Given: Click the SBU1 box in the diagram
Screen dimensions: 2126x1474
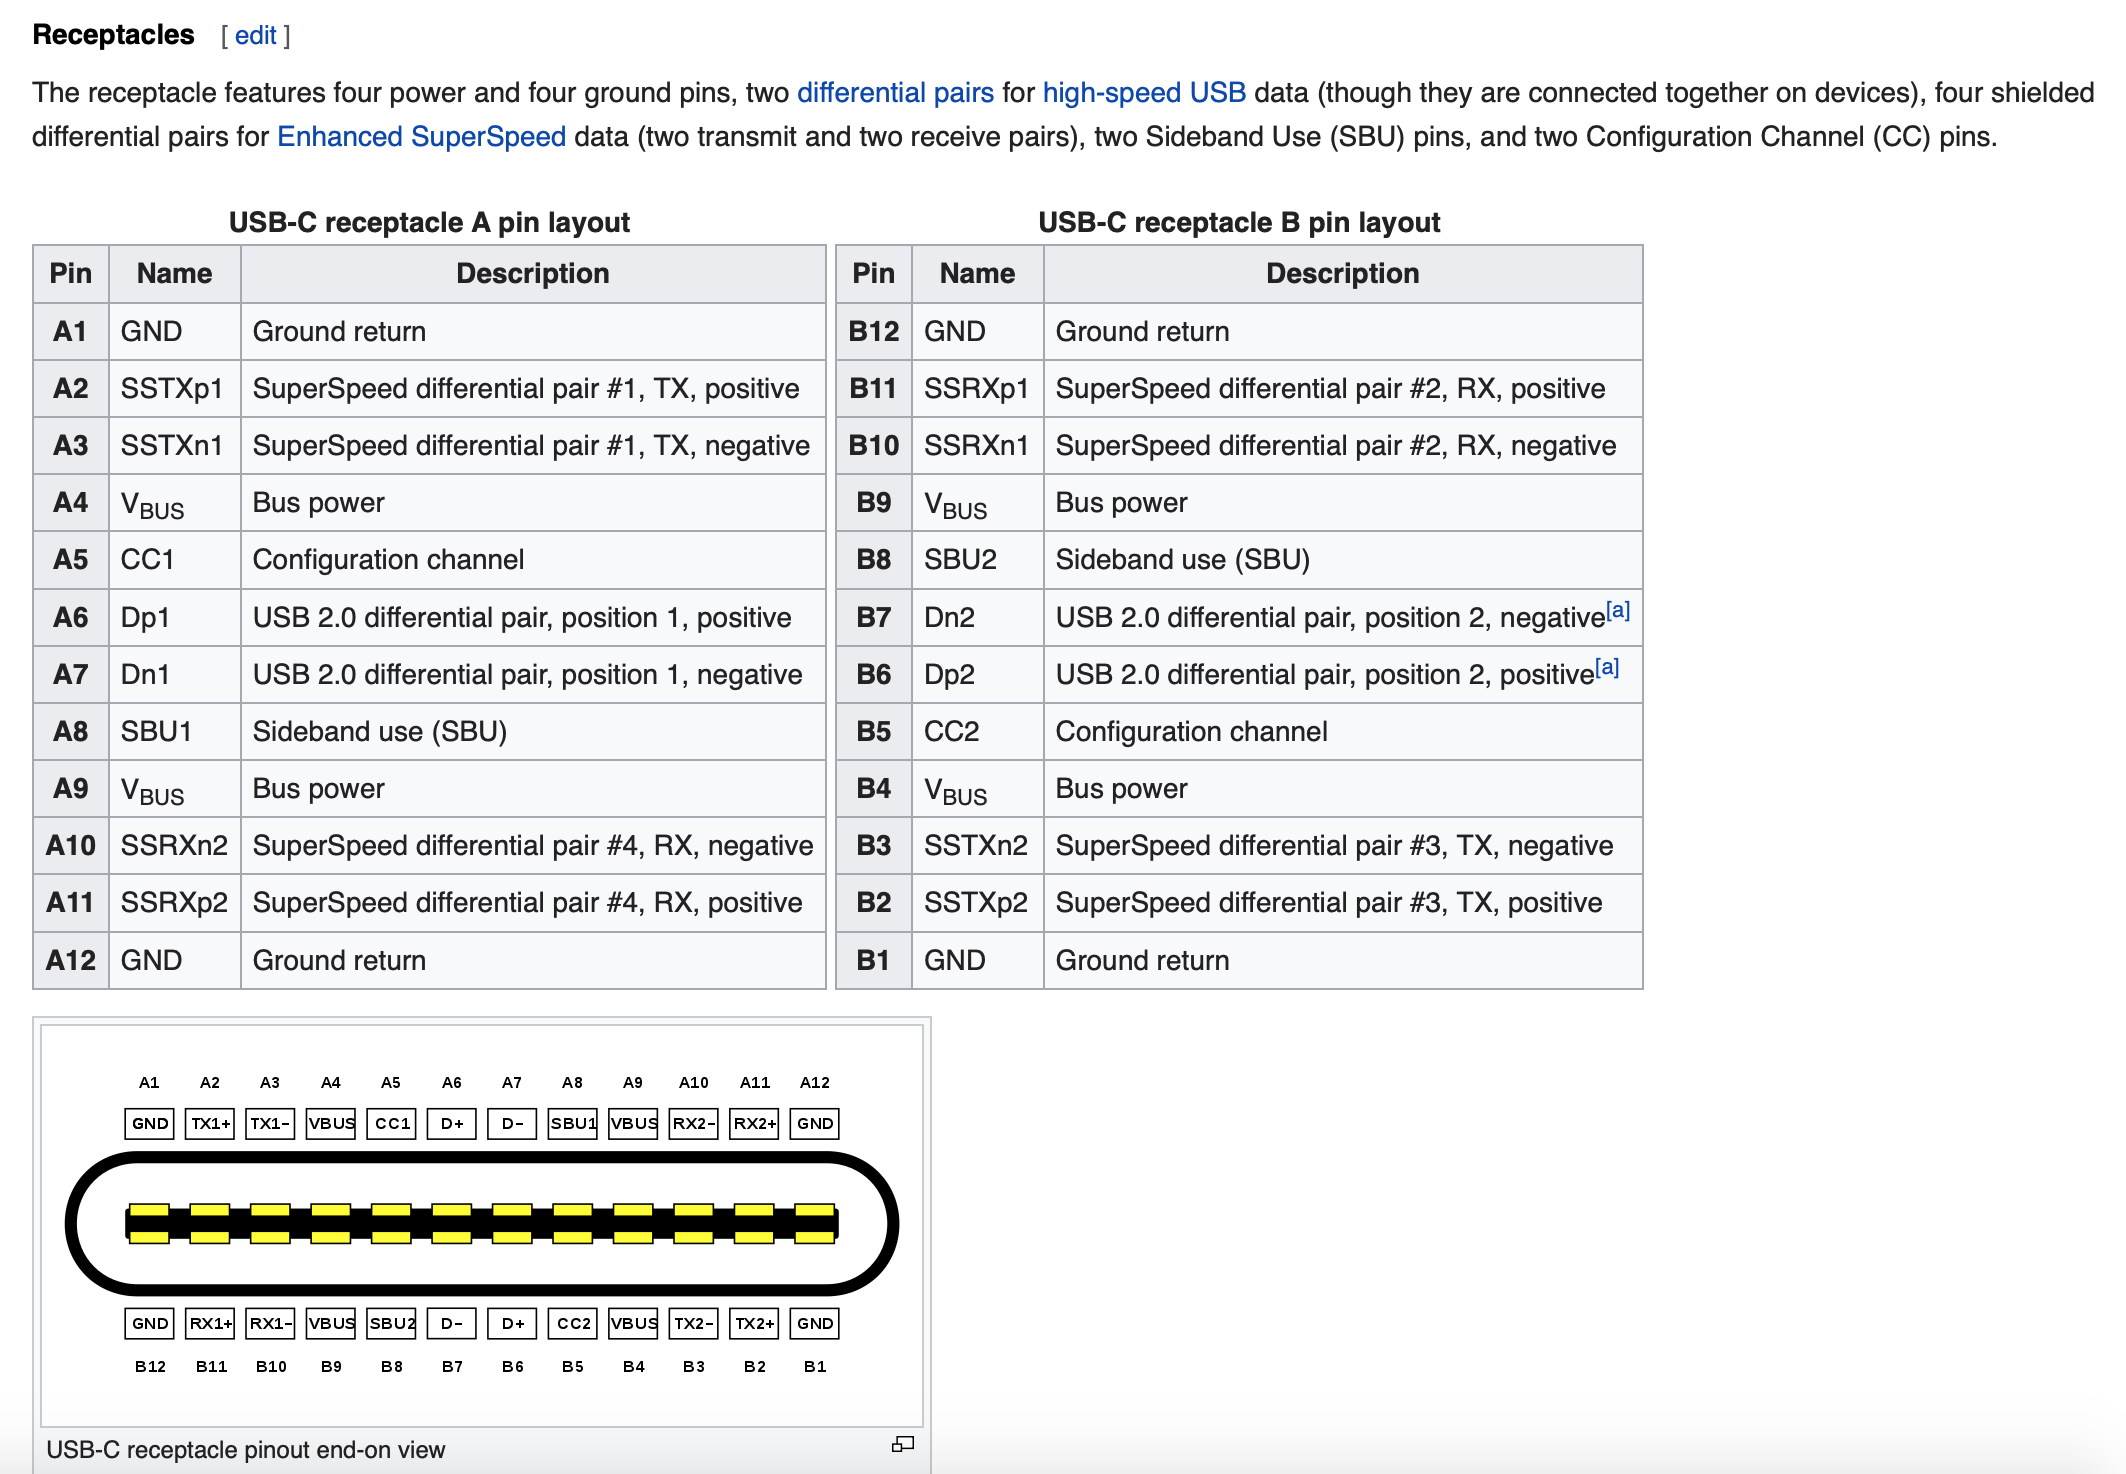Looking at the screenshot, I should pos(572,1123).
